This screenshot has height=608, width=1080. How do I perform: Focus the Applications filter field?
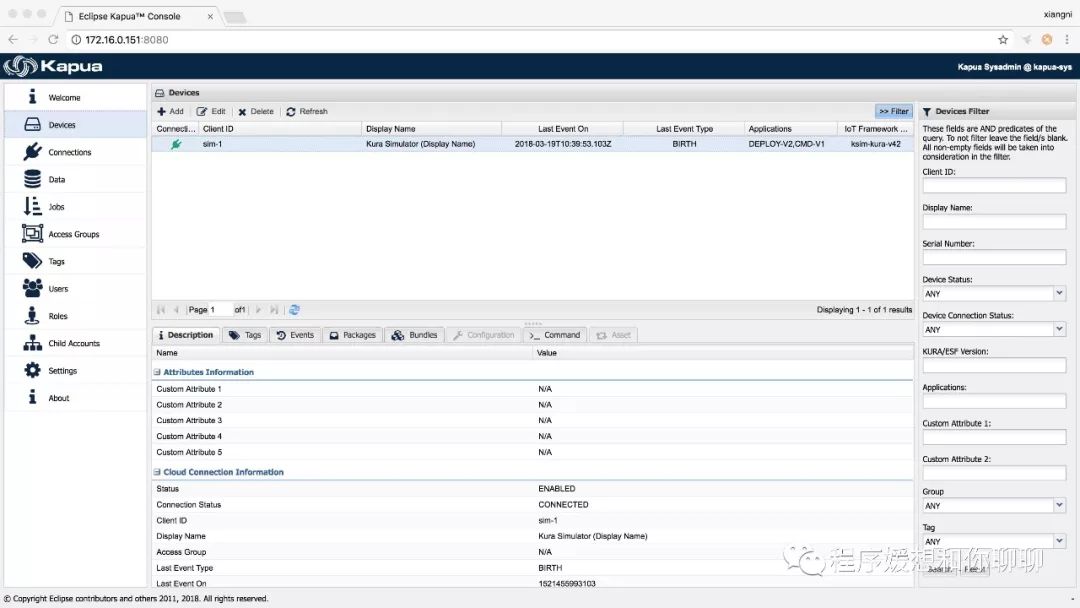click(x=994, y=401)
